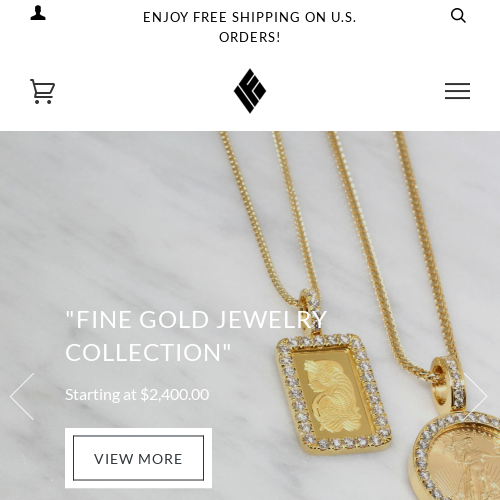Select the free shipping announcement text
The image size is (500, 500).
(250, 27)
